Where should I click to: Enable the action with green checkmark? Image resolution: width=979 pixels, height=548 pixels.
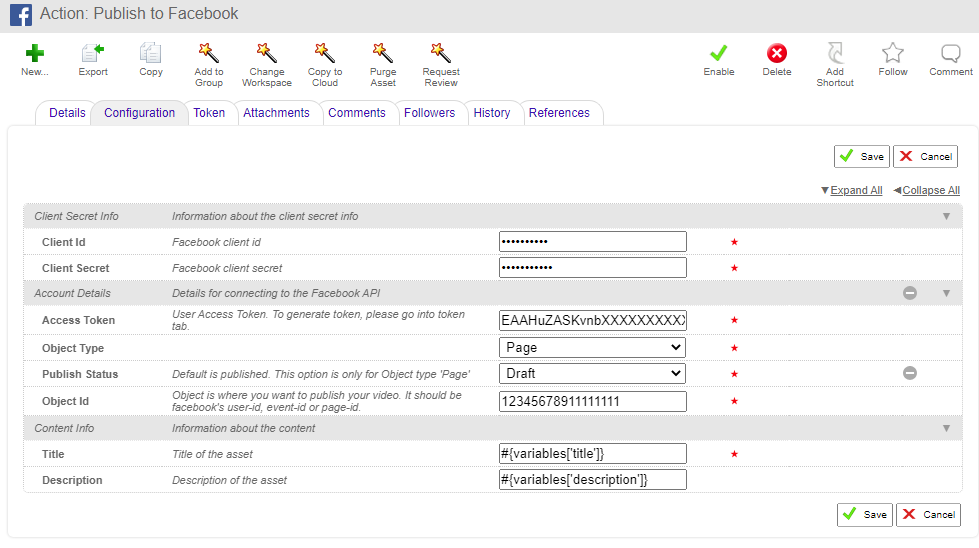point(719,53)
